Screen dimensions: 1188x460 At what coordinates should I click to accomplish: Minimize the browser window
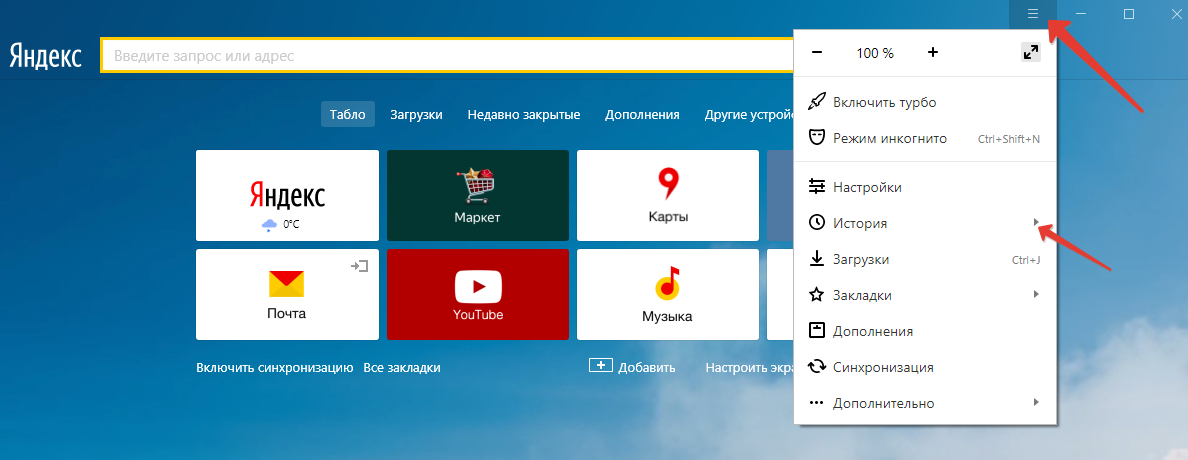tap(1081, 14)
